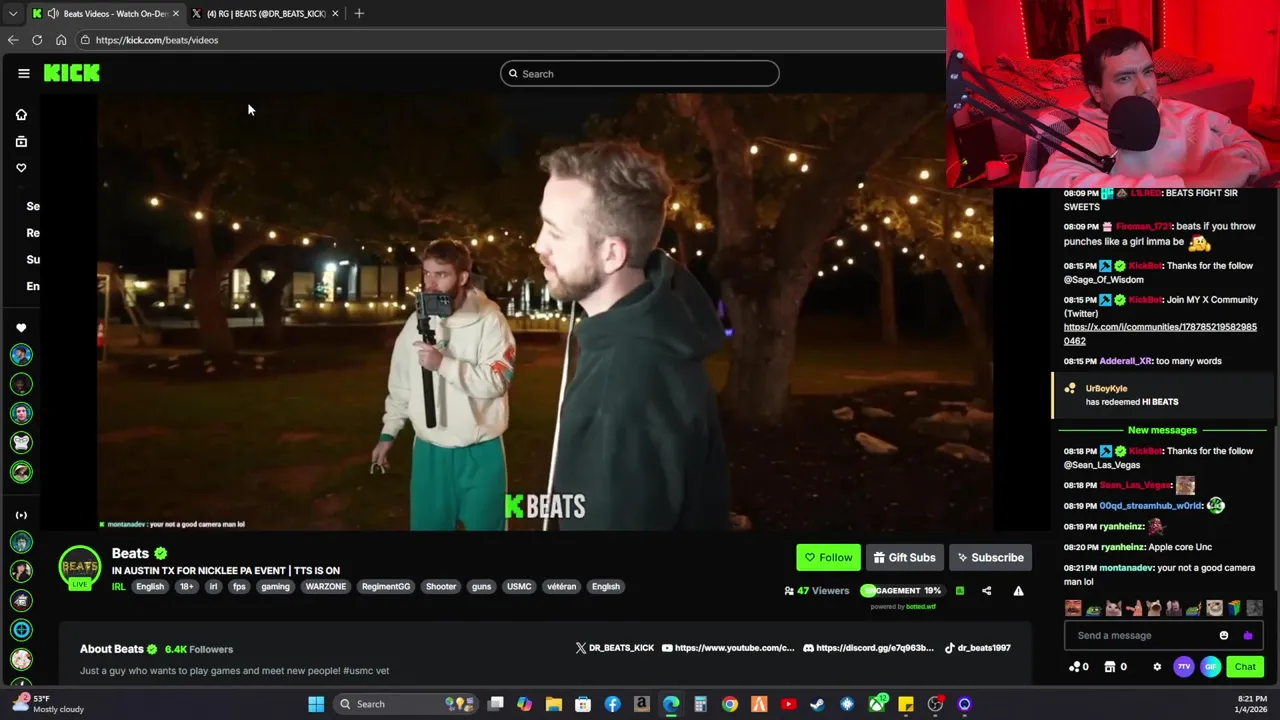Open the chat shop store icon
The image size is (1280, 720).
click(x=1115, y=667)
